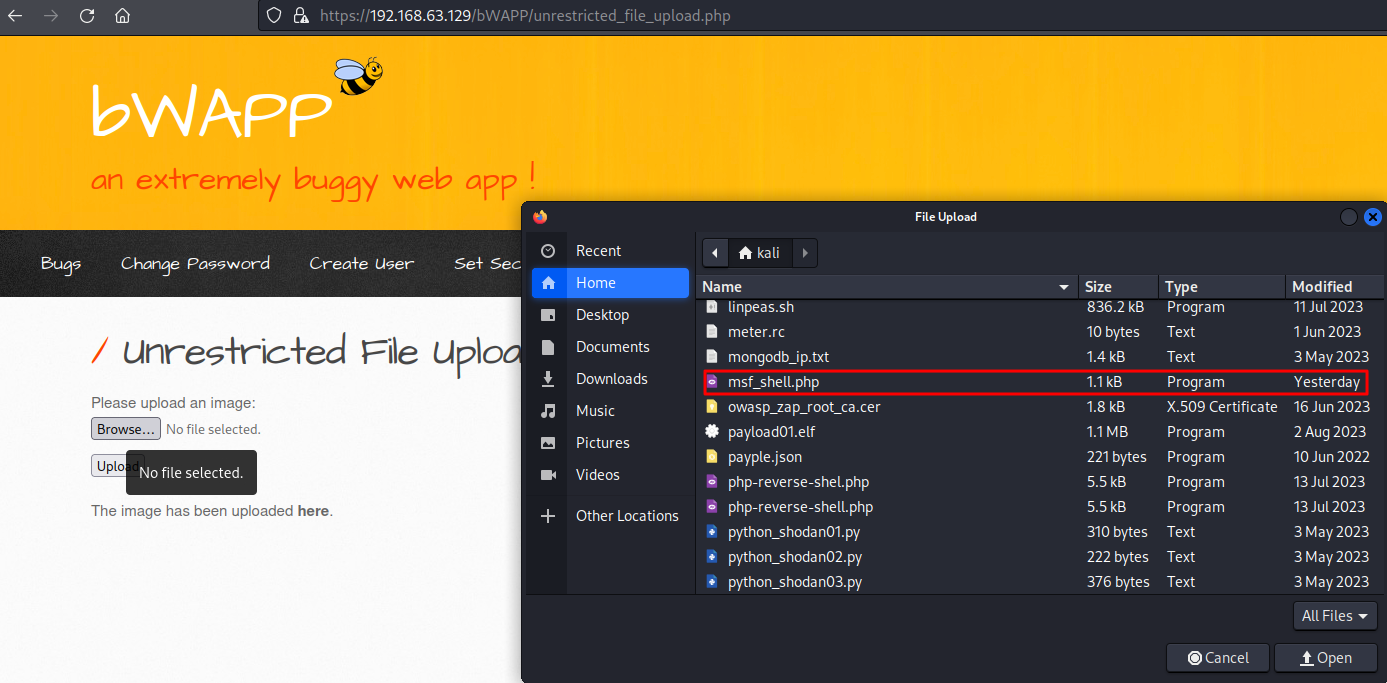Click the Documents icon in sidebar
The image size is (1387, 683).
pyautogui.click(x=548, y=347)
